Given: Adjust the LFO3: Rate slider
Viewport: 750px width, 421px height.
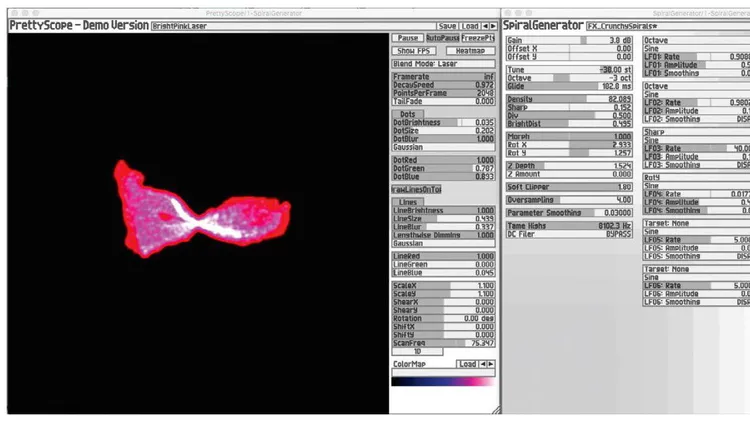Looking at the screenshot, I should pyautogui.click(x=696, y=149).
